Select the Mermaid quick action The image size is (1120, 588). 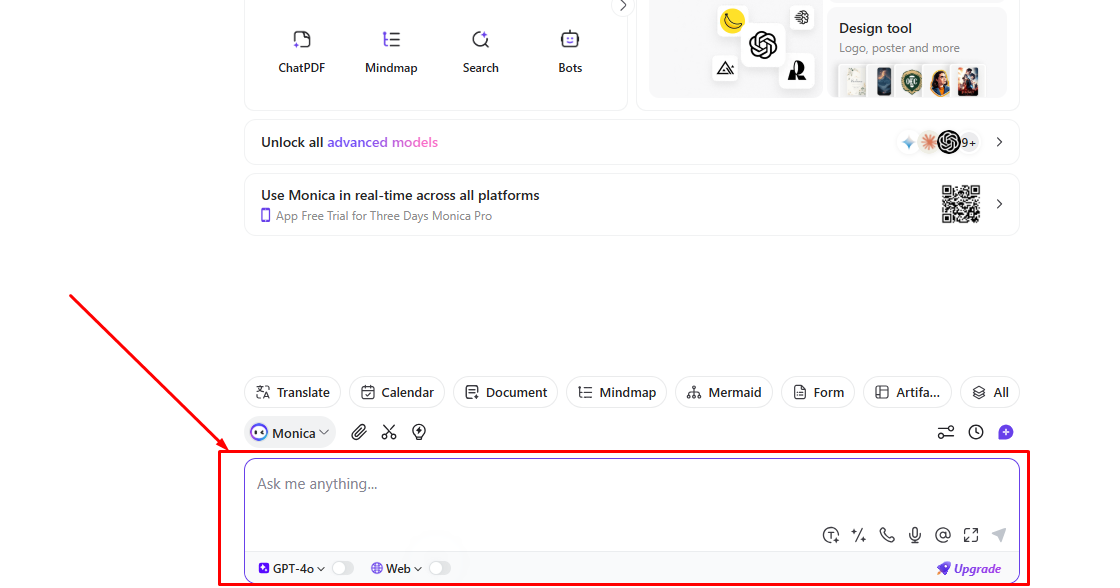724,392
